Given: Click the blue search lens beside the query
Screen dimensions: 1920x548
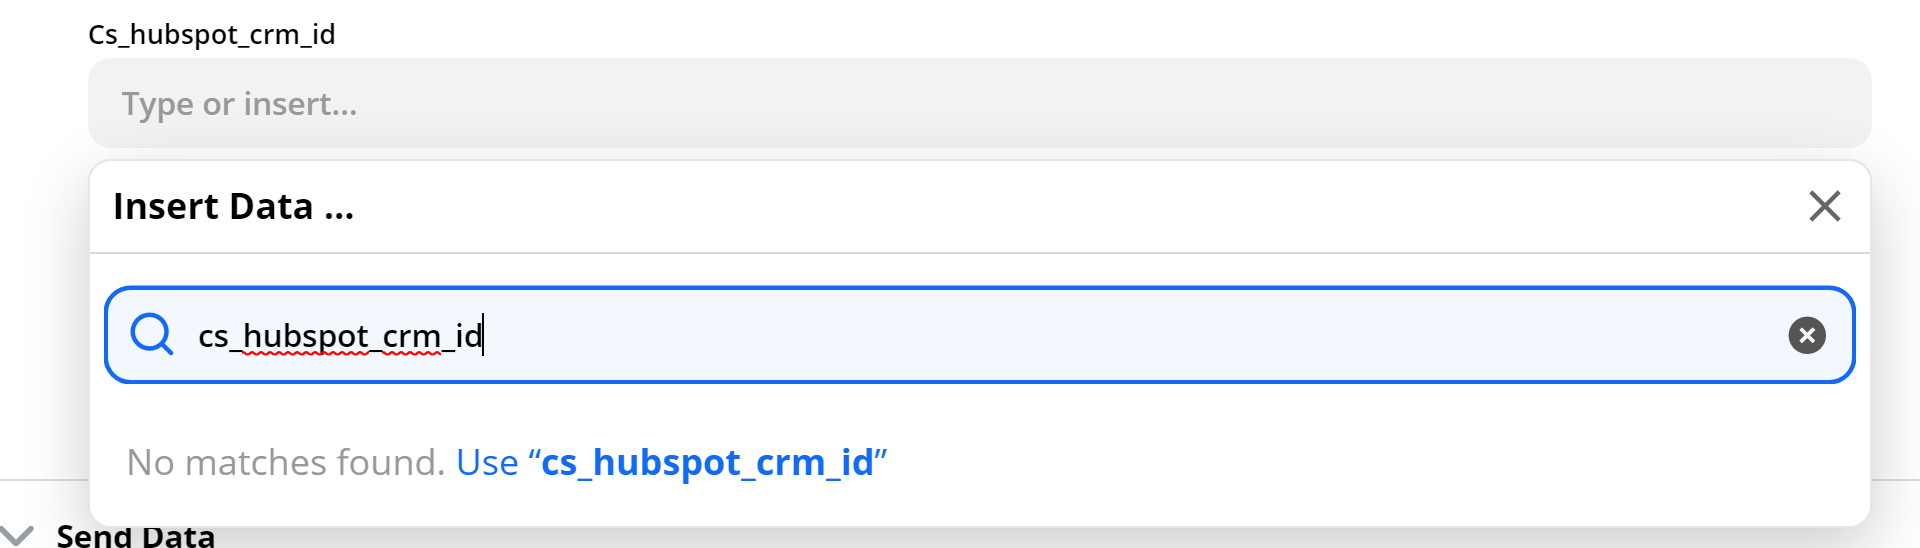Looking at the screenshot, I should 152,334.
